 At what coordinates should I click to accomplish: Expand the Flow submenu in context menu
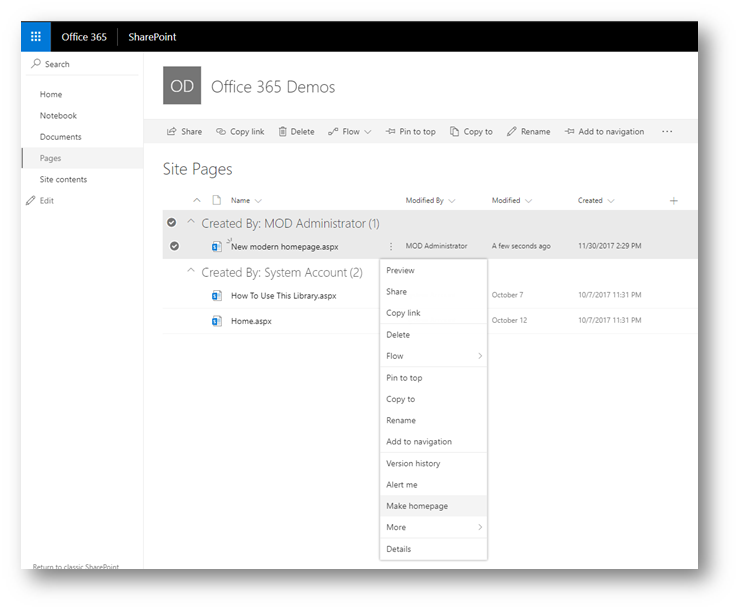click(480, 356)
